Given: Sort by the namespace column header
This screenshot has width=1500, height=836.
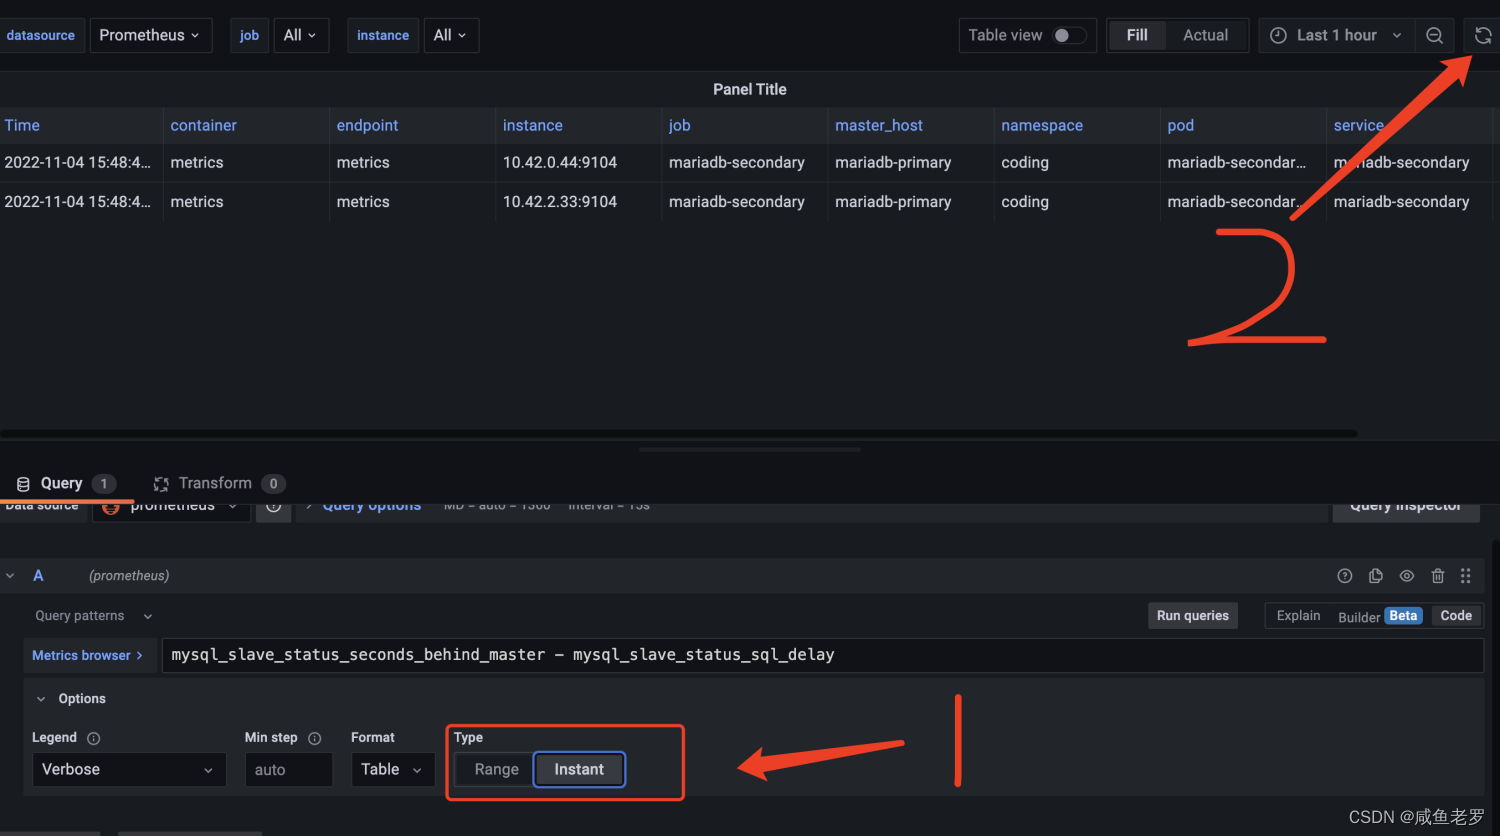Looking at the screenshot, I should (x=1041, y=125).
